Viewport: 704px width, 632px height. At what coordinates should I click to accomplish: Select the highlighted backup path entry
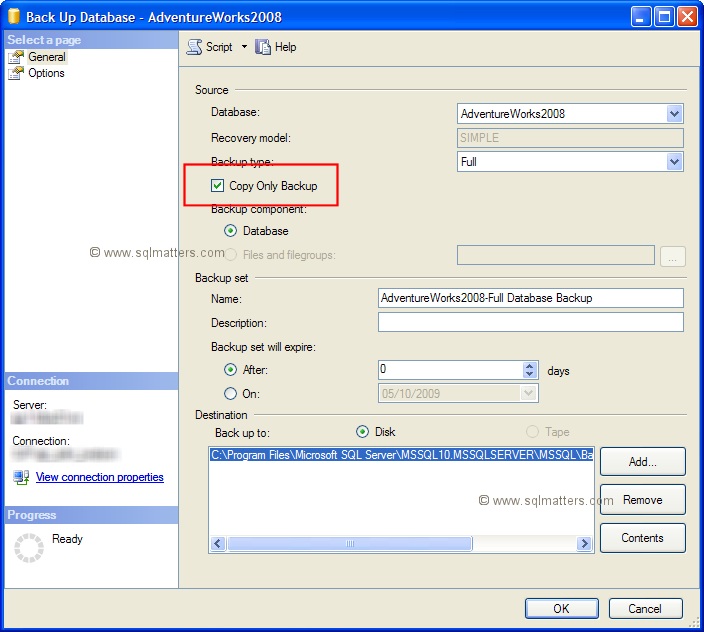click(x=401, y=455)
